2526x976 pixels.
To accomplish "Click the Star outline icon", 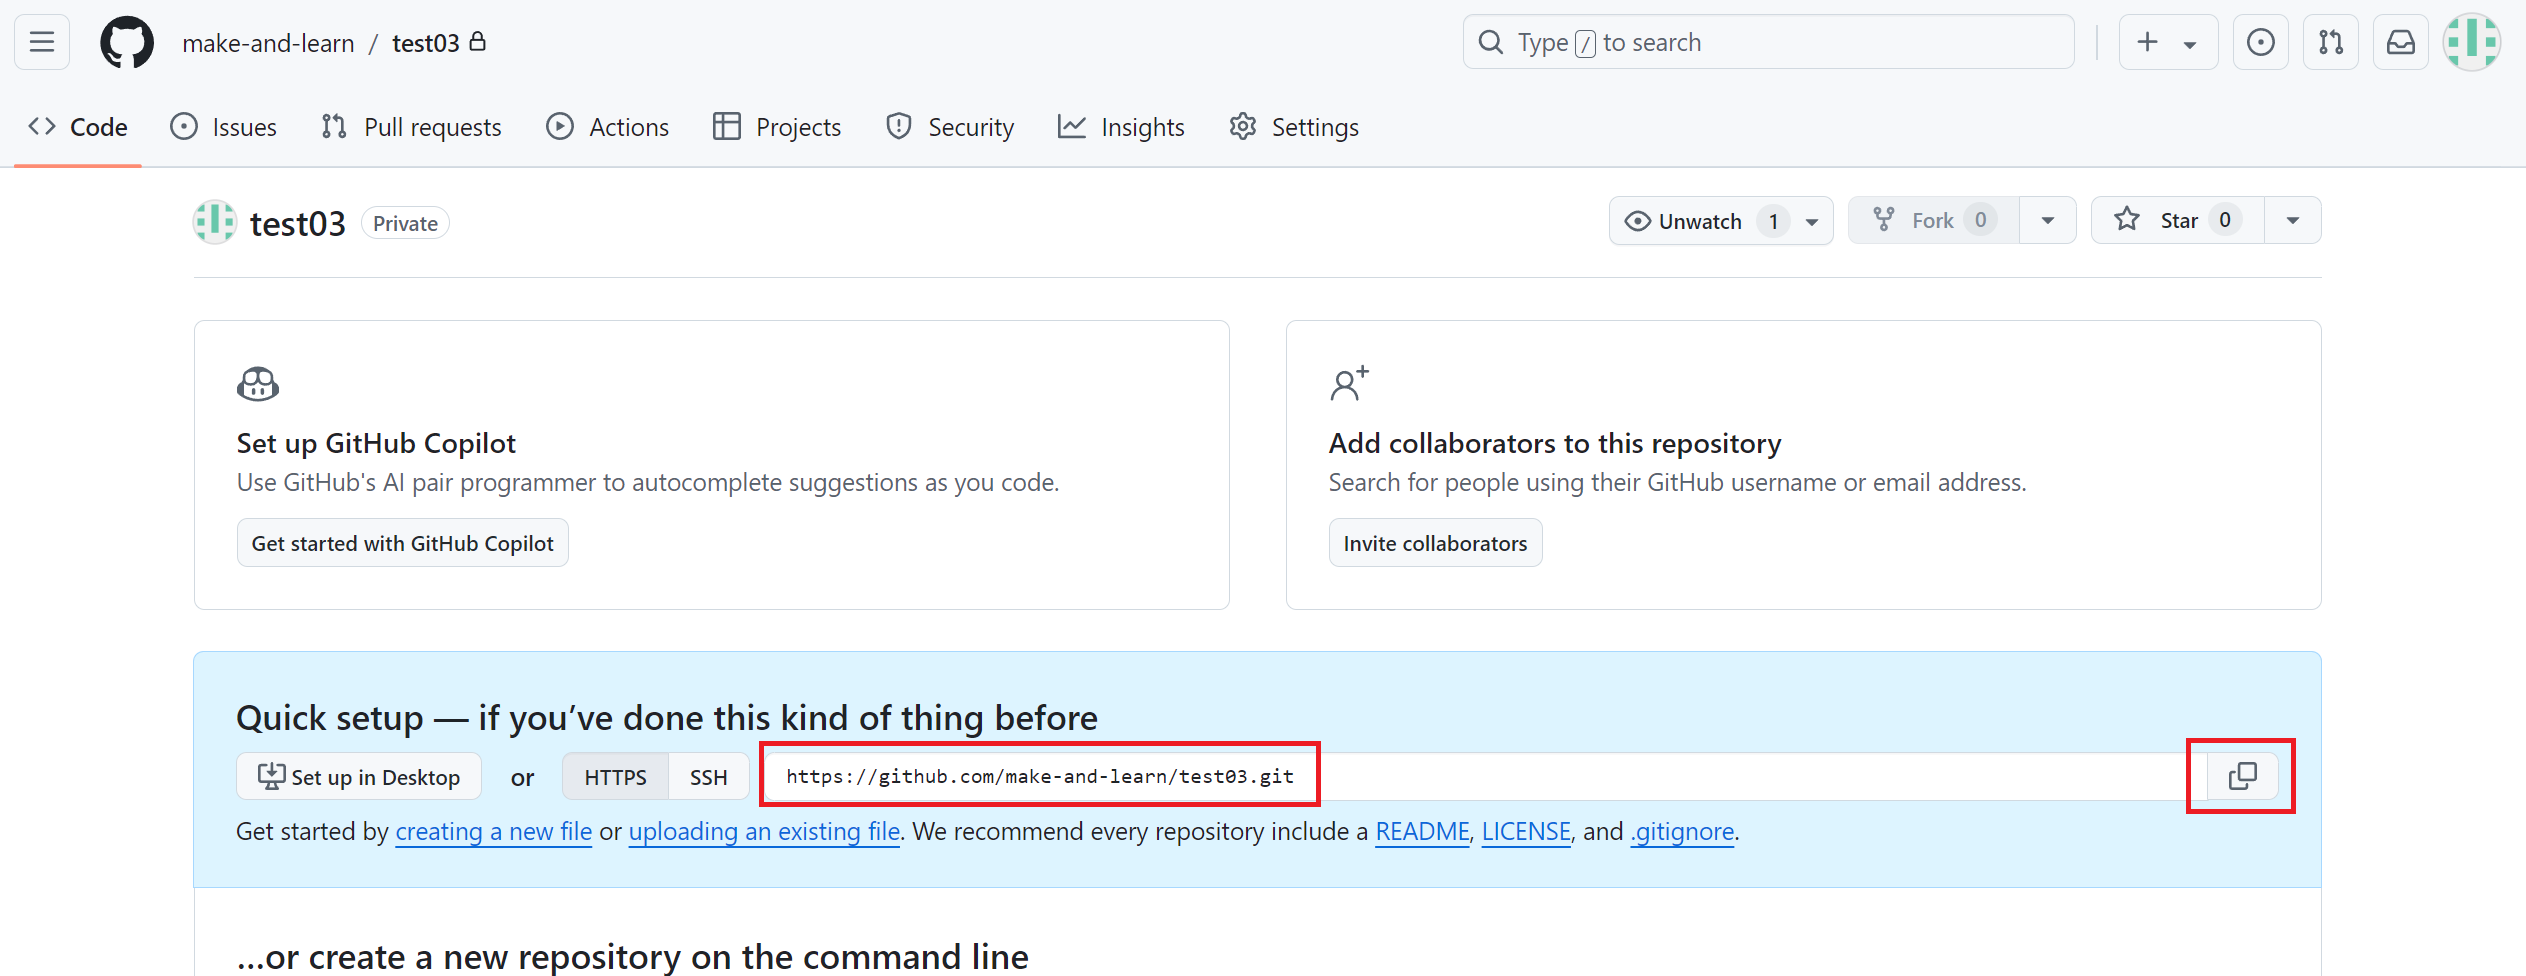I will (2127, 219).
